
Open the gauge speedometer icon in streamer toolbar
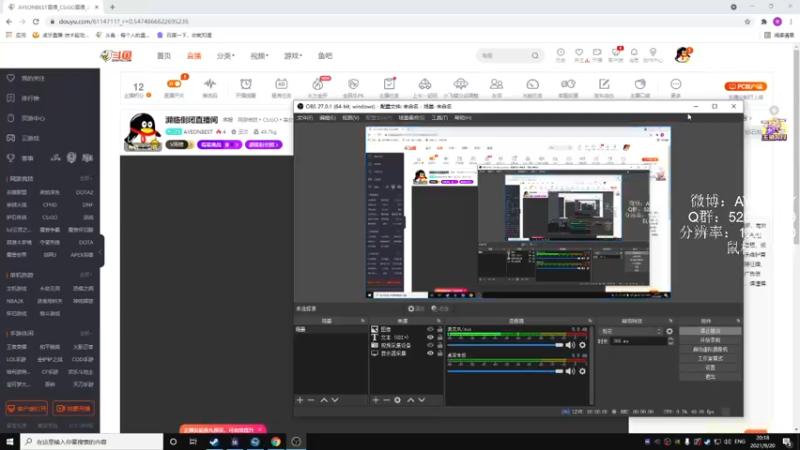tap(532, 84)
